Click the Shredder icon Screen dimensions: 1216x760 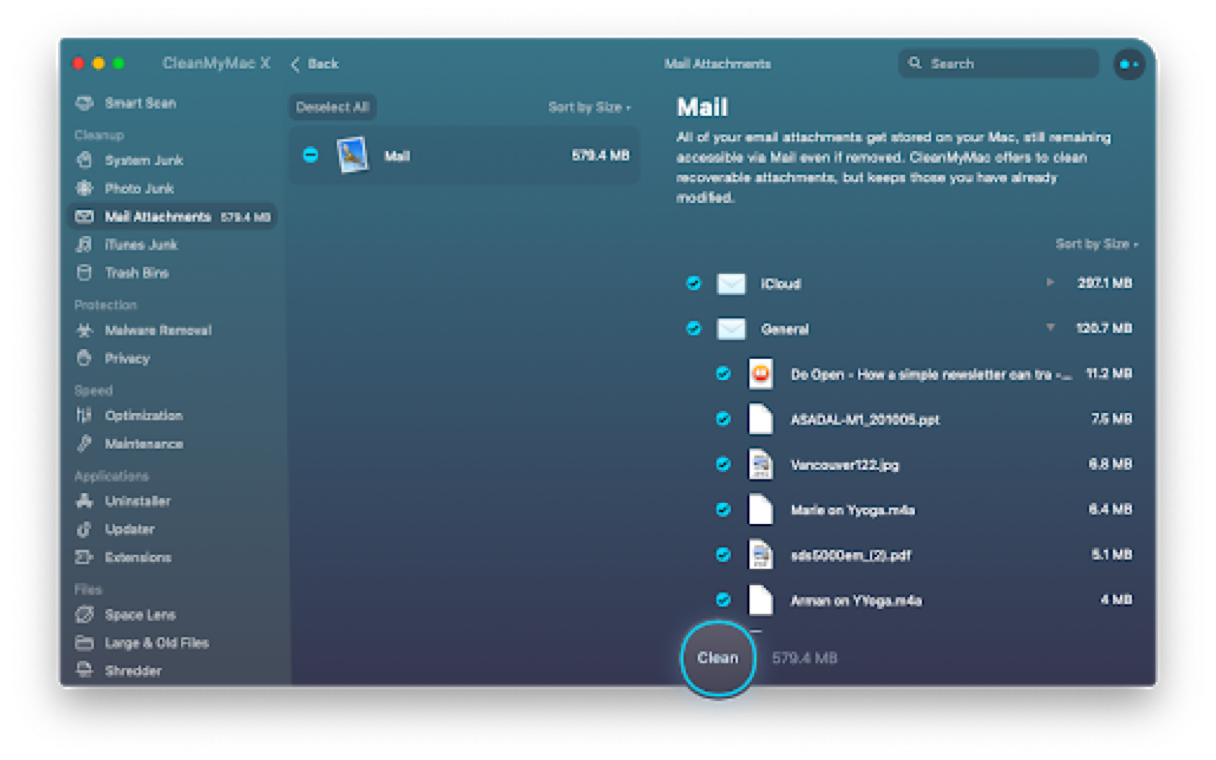point(85,670)
